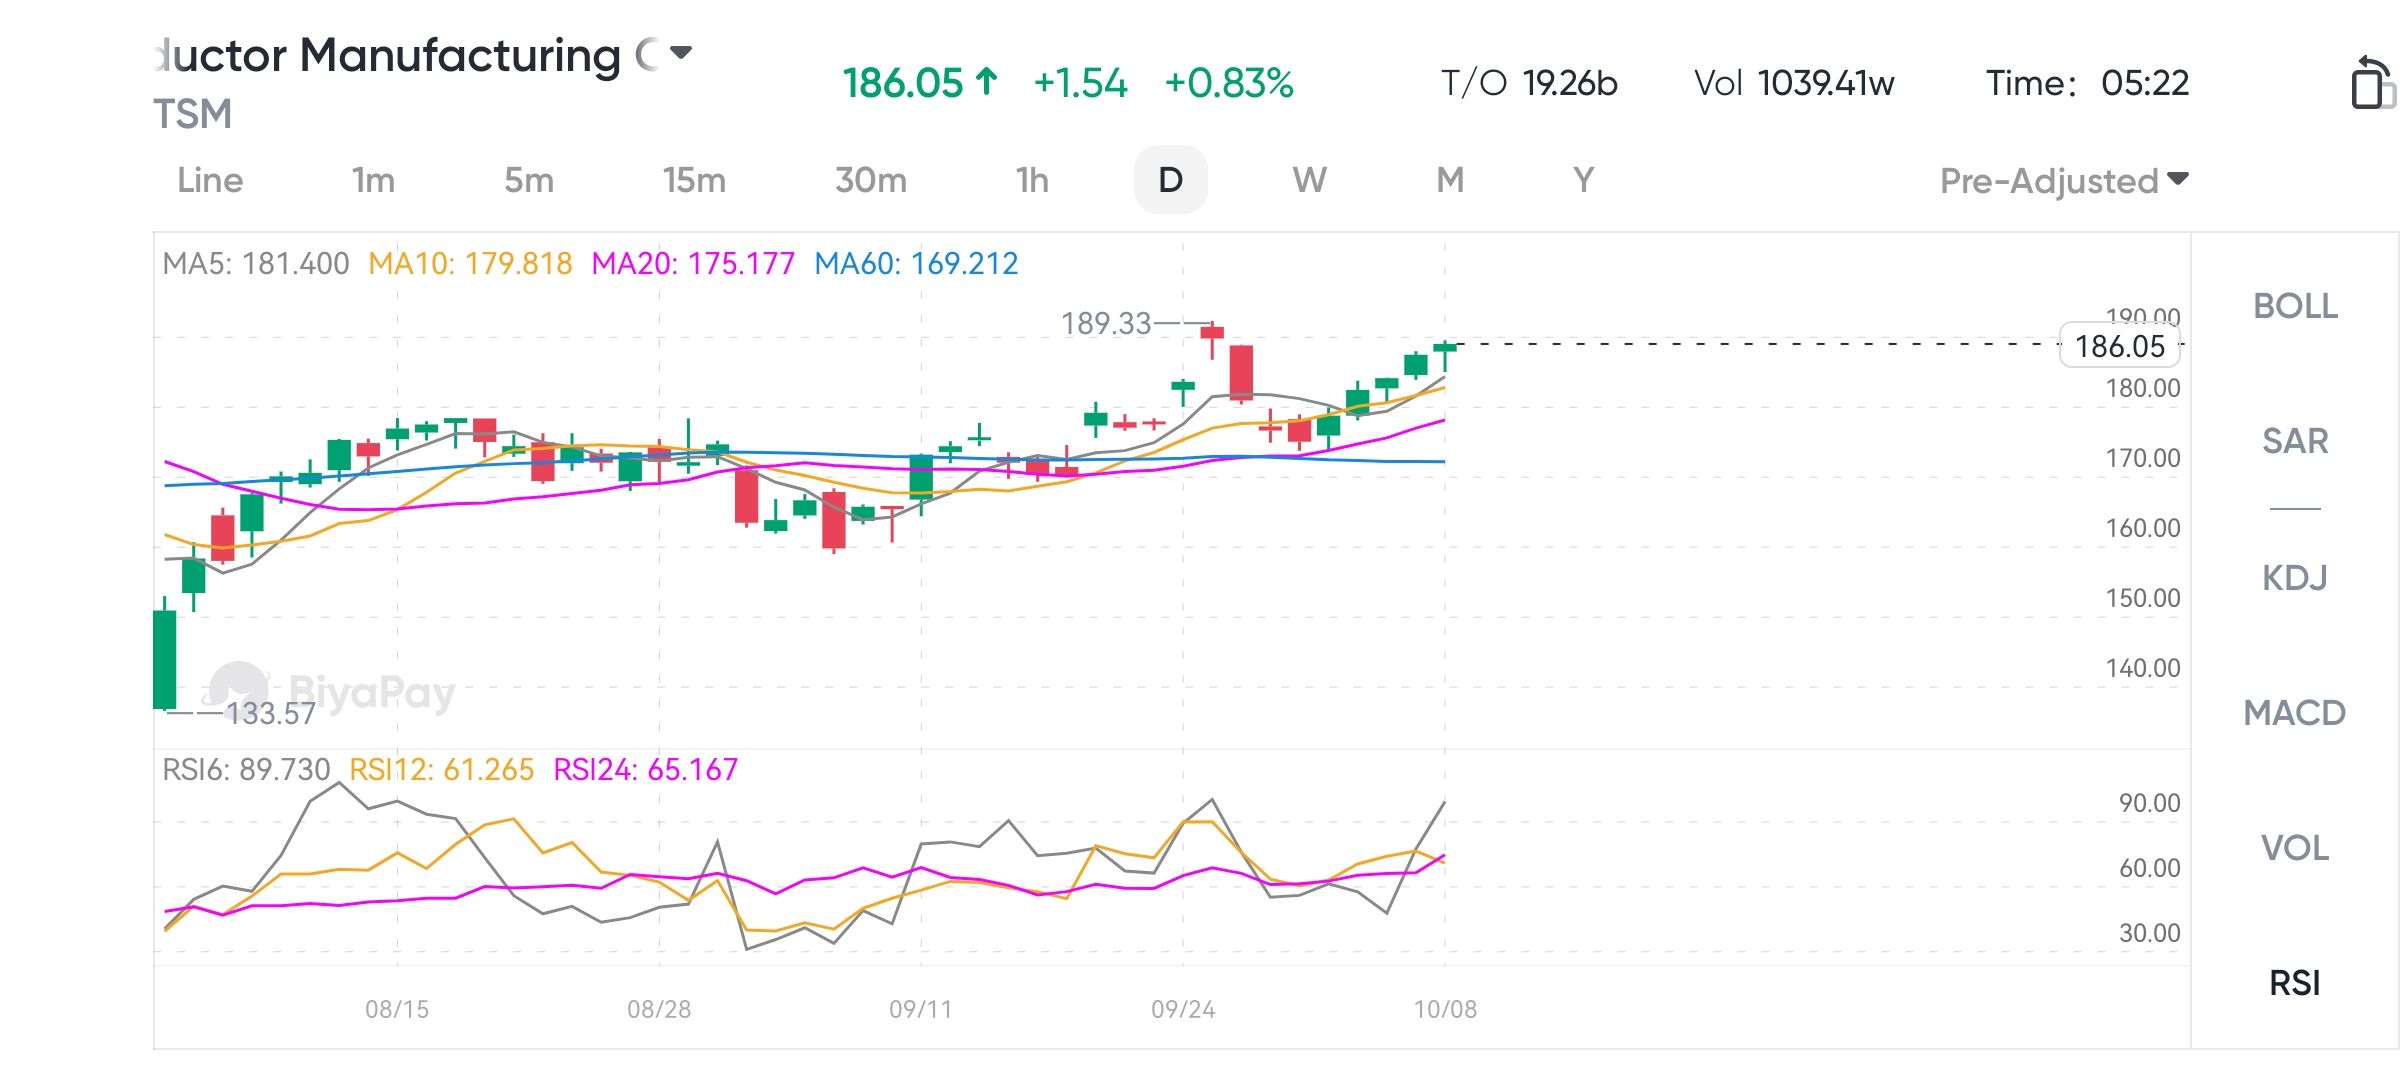Click the 08/15 date on axis
Image resolution: width=2400 pixels, height=1080 pixels.
point(397,1009)
